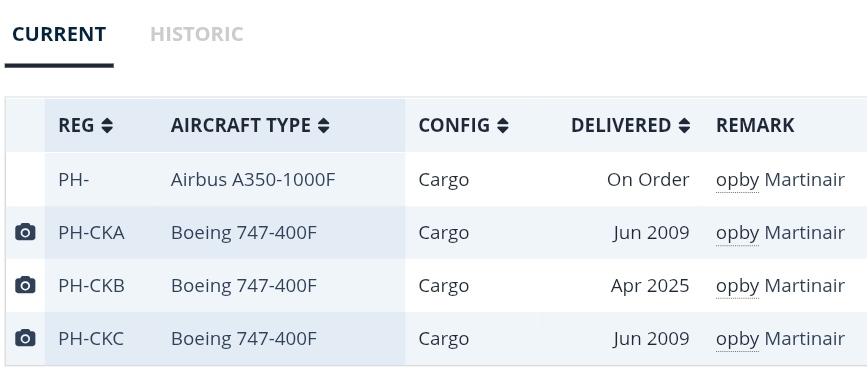Viewport: 867px width, 386px height.
Task: Select the PH-CKB registration cell
Action: (x=101, y=285)
